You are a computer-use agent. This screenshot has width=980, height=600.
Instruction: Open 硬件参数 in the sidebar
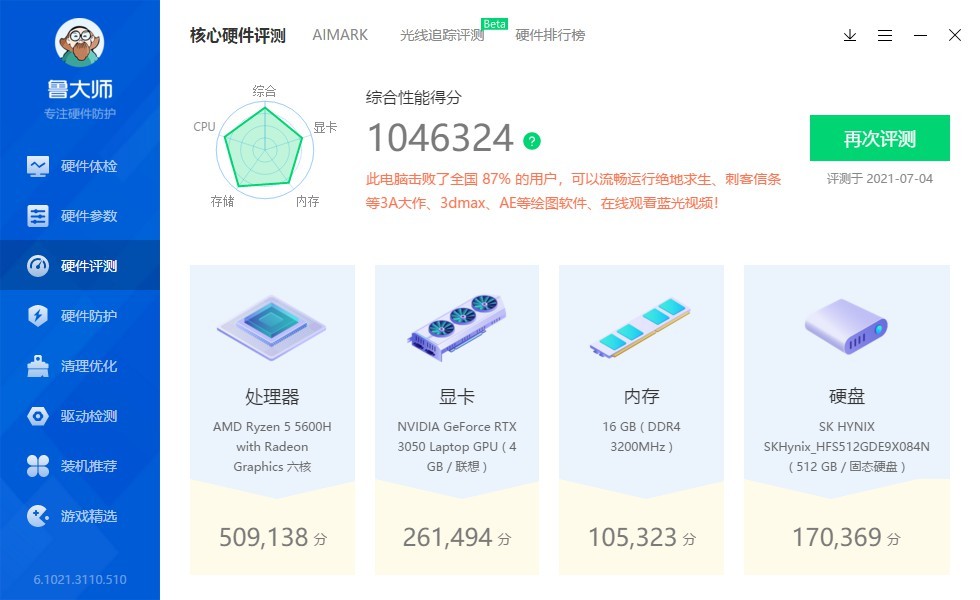(x=80, y=216)
